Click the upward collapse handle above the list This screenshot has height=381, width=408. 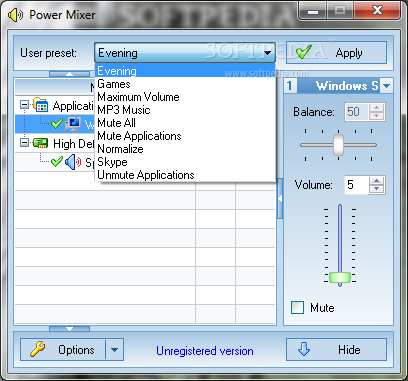point(69,74)
